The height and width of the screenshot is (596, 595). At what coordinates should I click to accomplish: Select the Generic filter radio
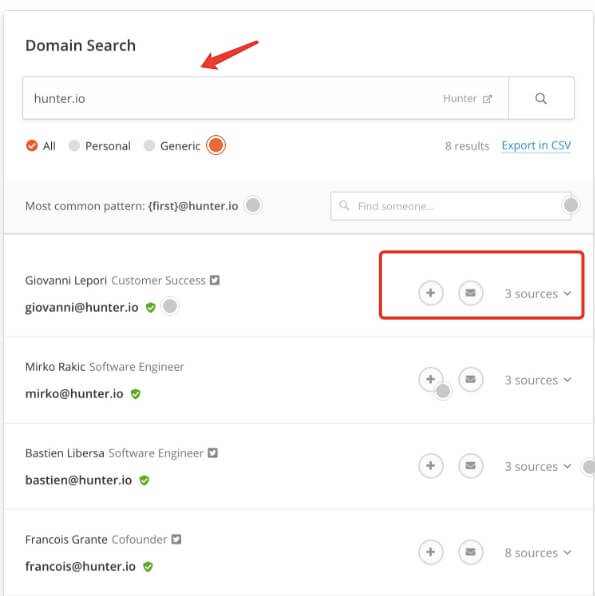tap(149, 145)
